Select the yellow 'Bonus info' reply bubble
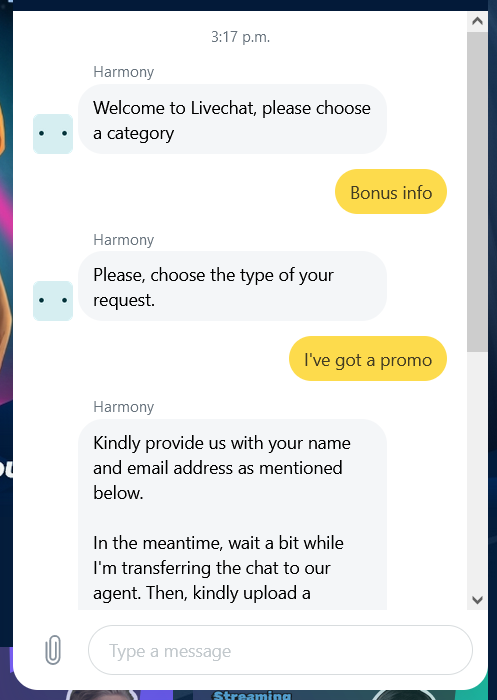Screen dimensions: 497x700 click(x=391, y=192)
